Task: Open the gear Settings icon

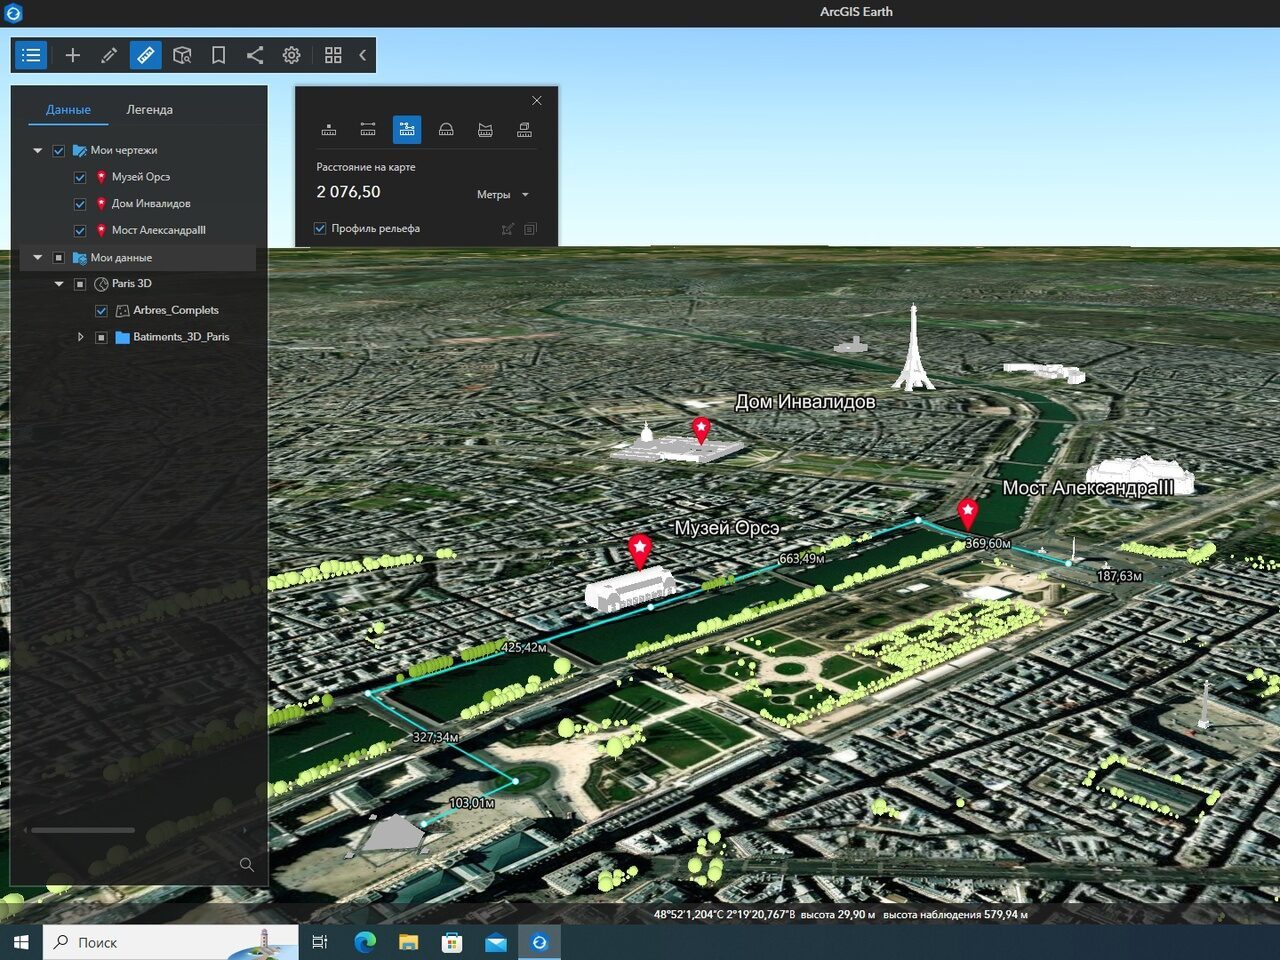Action: click(291, 55)
